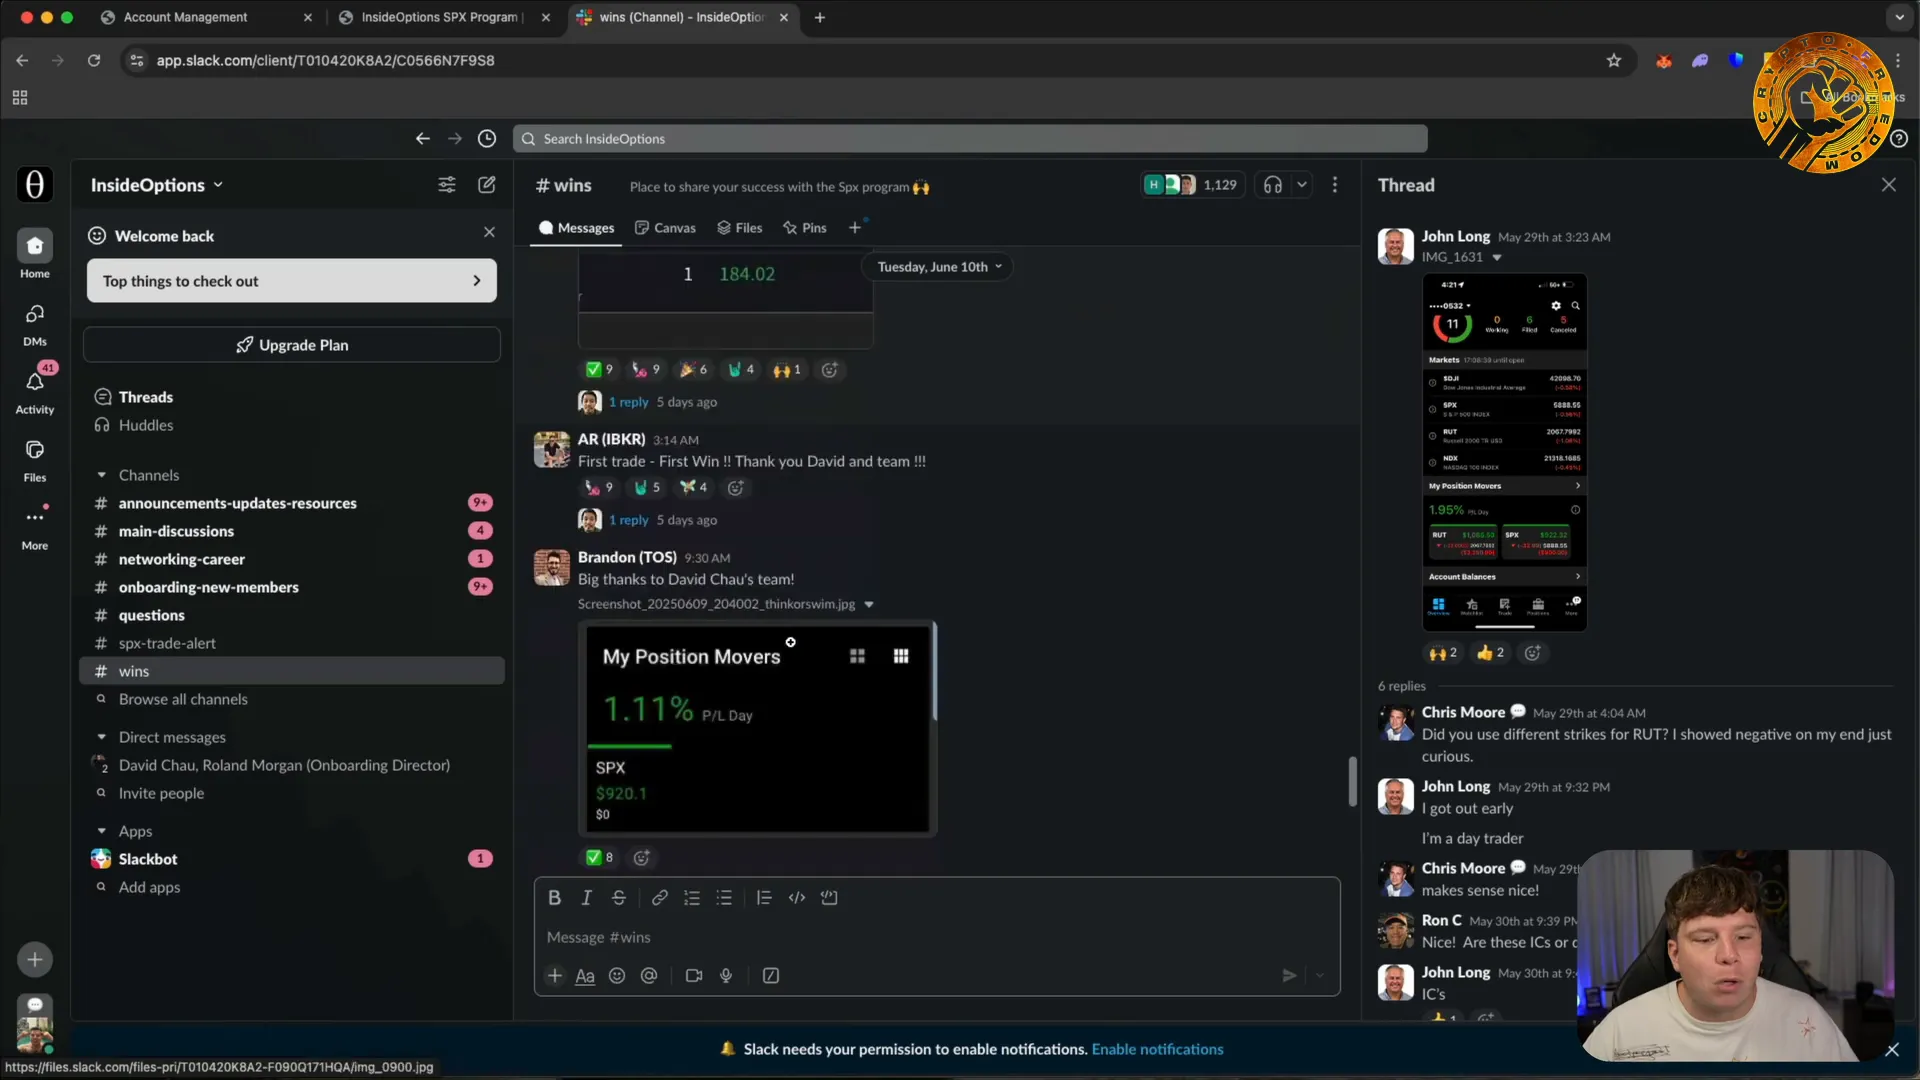The image size is (1920, 1080).
Task: Open slash shortcuts in composer
Action: (771, 976)
